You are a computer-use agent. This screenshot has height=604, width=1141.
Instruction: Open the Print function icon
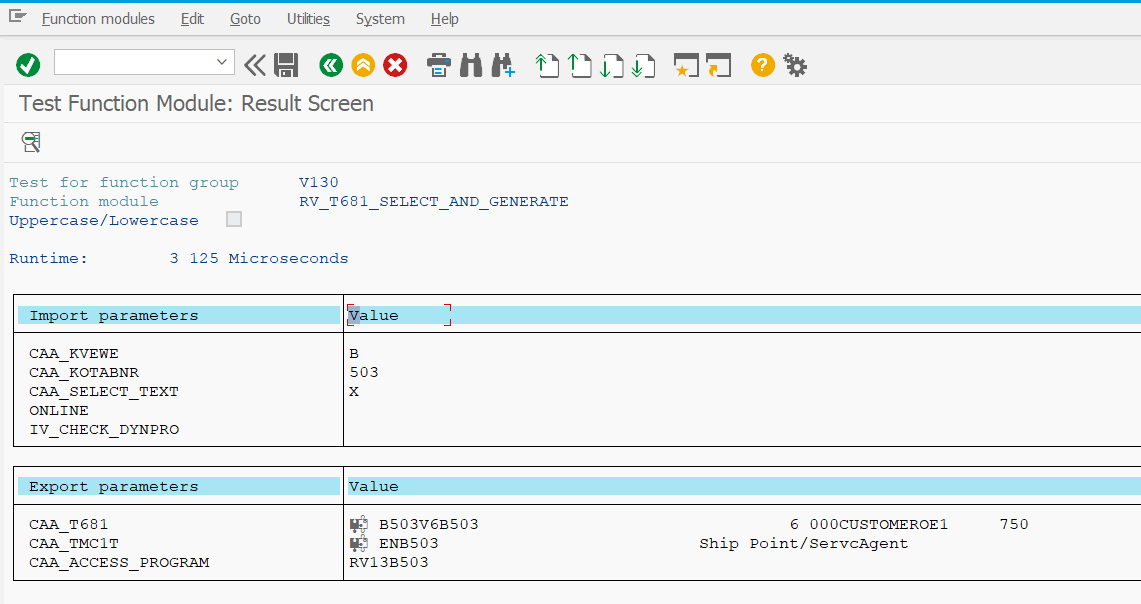[x=438, y=64]
